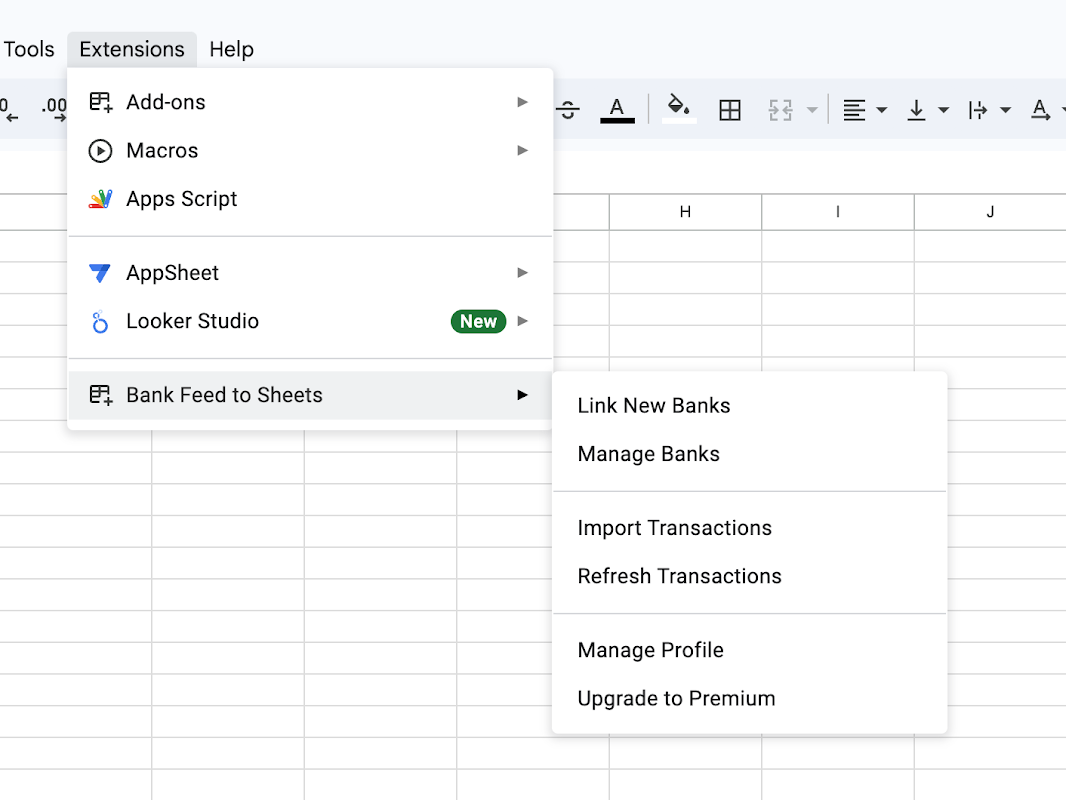
Task: Choose Link New Banks
Action: (749, 406)
